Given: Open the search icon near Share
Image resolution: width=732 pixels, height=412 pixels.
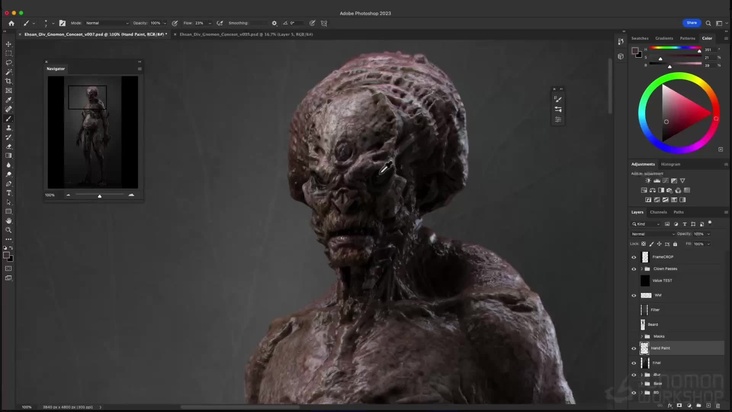Looking at the screenshot, I should [x=708, y=23].
